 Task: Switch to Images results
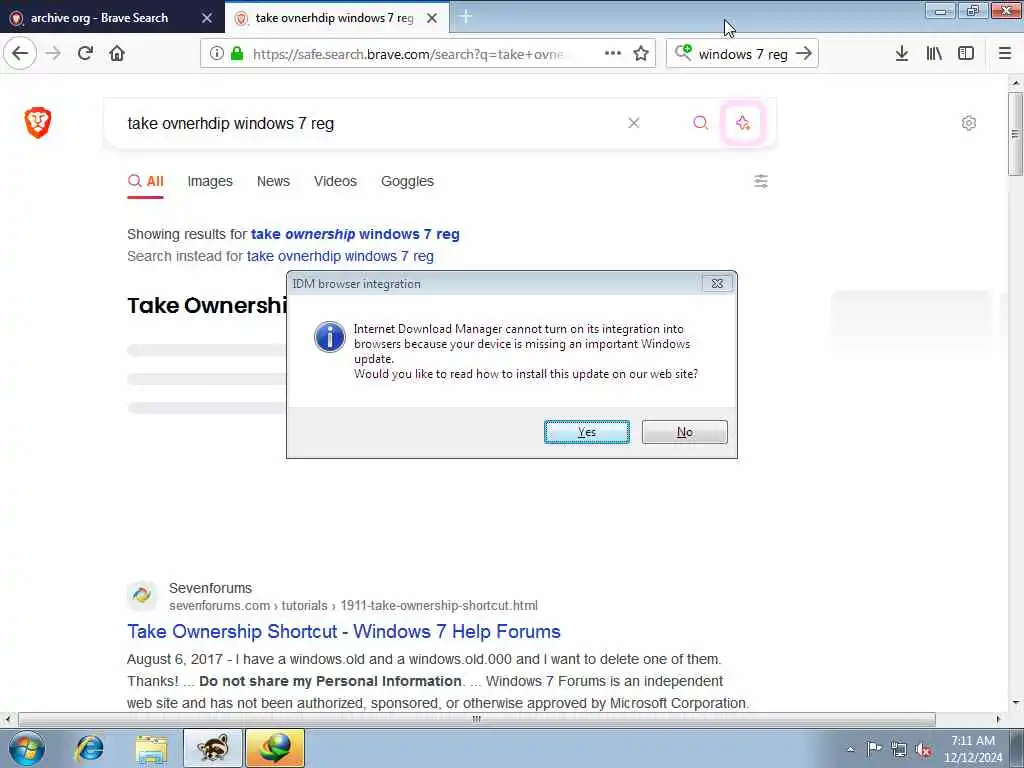210,181
